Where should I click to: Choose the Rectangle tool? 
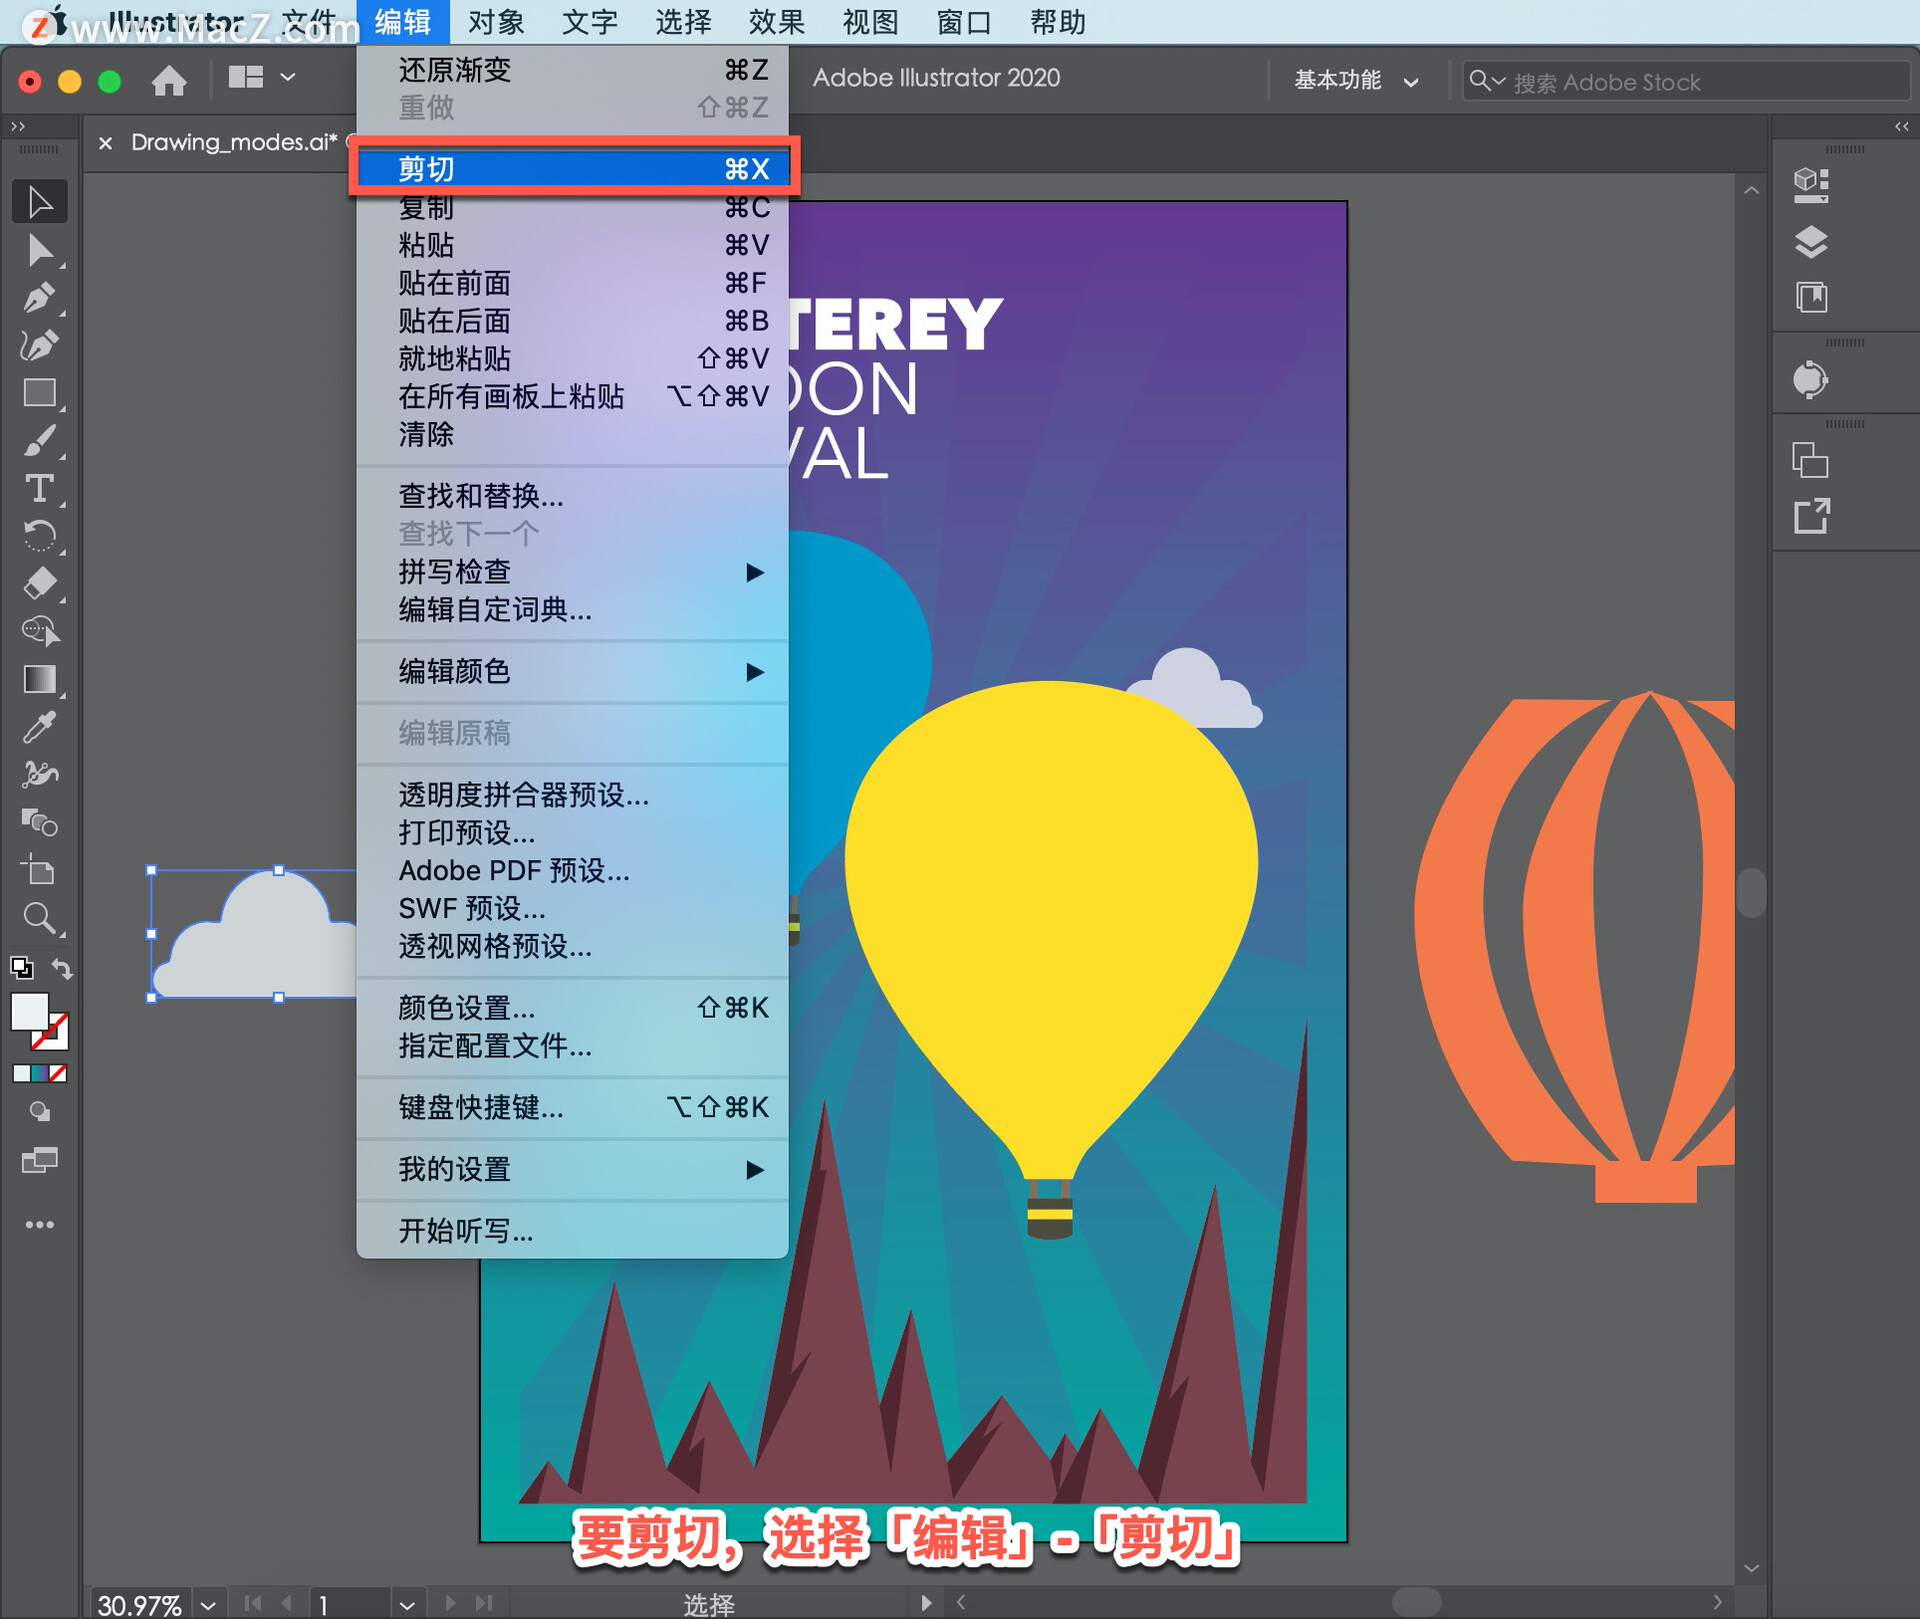click(39, 393)
